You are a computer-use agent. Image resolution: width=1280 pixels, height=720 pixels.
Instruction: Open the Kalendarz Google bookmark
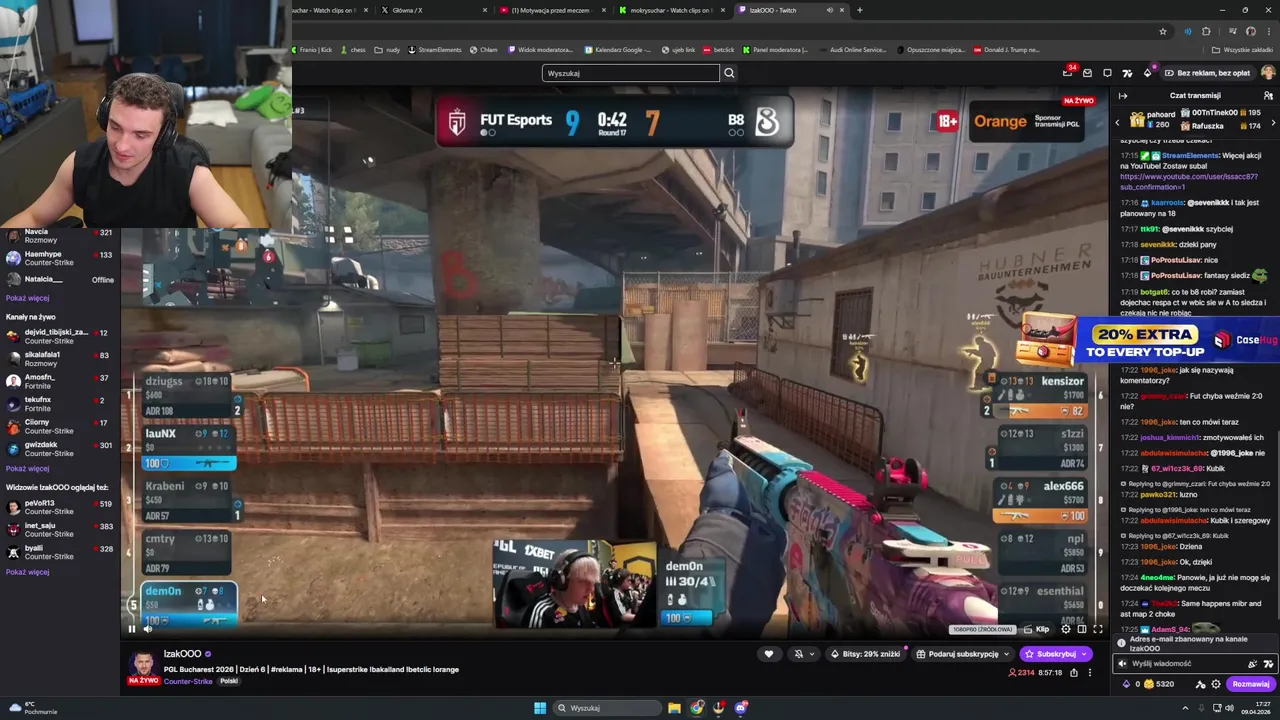618,50
